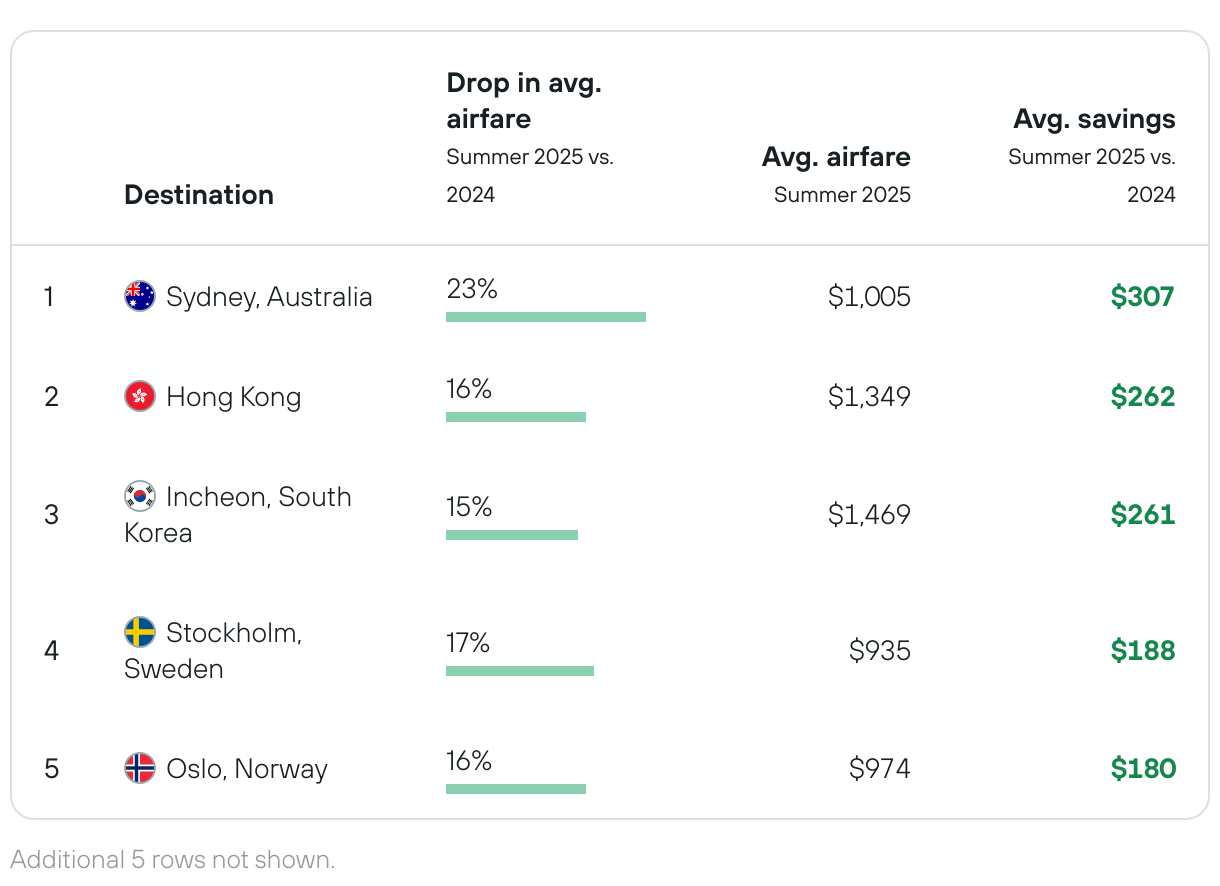Click the $307 savings value
This screenshot has height=886, width=1220.
(x=1143, y=297)
